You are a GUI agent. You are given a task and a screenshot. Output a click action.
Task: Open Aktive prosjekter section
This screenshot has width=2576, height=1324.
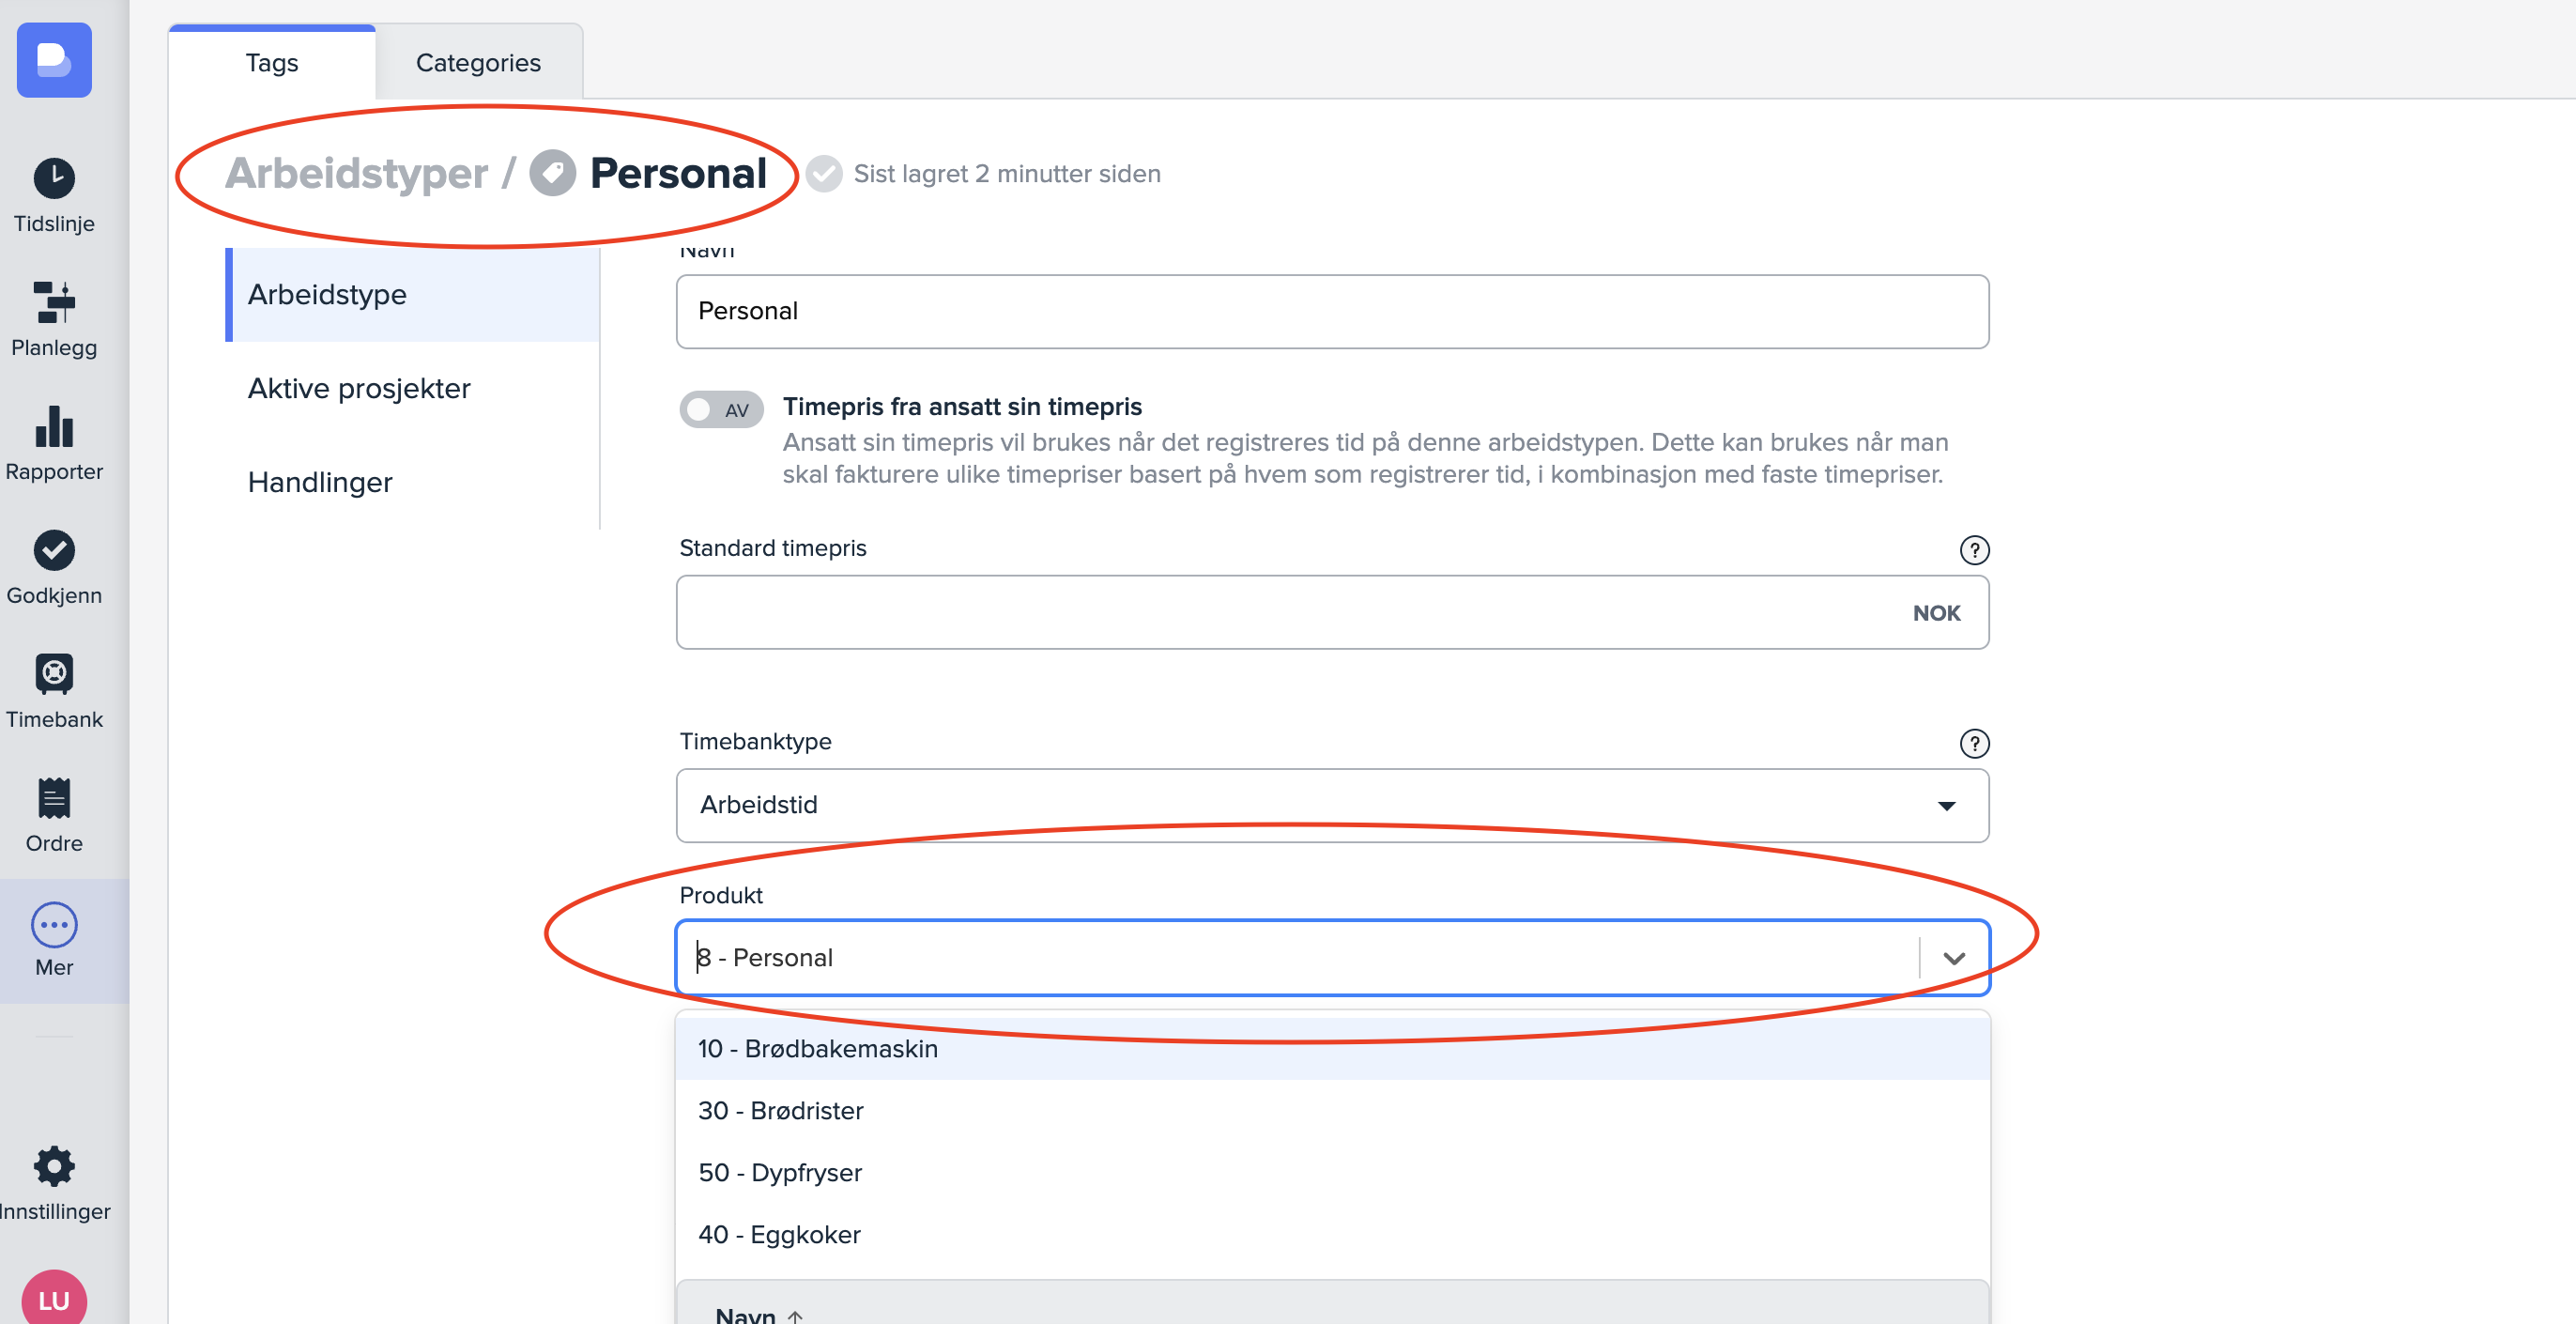tap(359, 388)
